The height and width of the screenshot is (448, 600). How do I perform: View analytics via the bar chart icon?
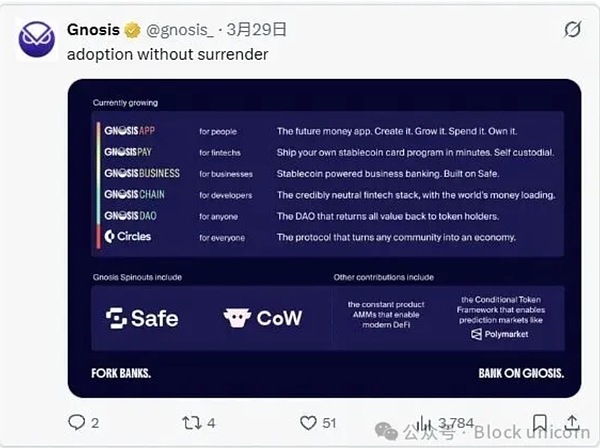coord(424,423)
